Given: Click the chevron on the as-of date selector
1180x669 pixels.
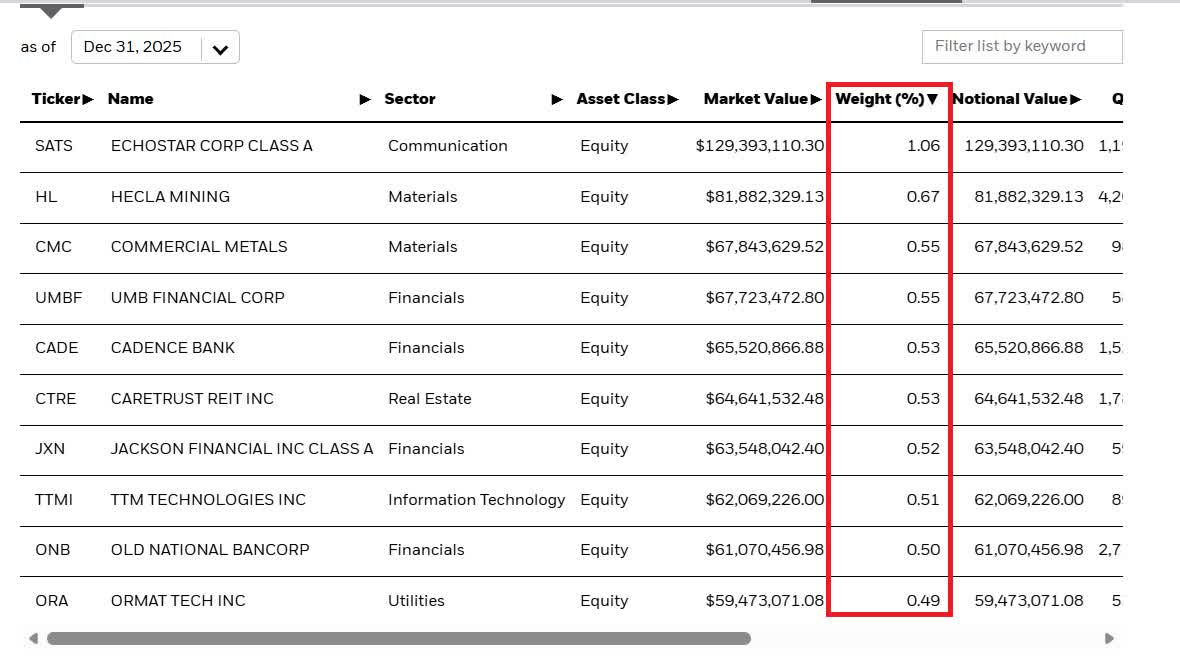Looking at the screenshot, I should (x=220, y=48).
